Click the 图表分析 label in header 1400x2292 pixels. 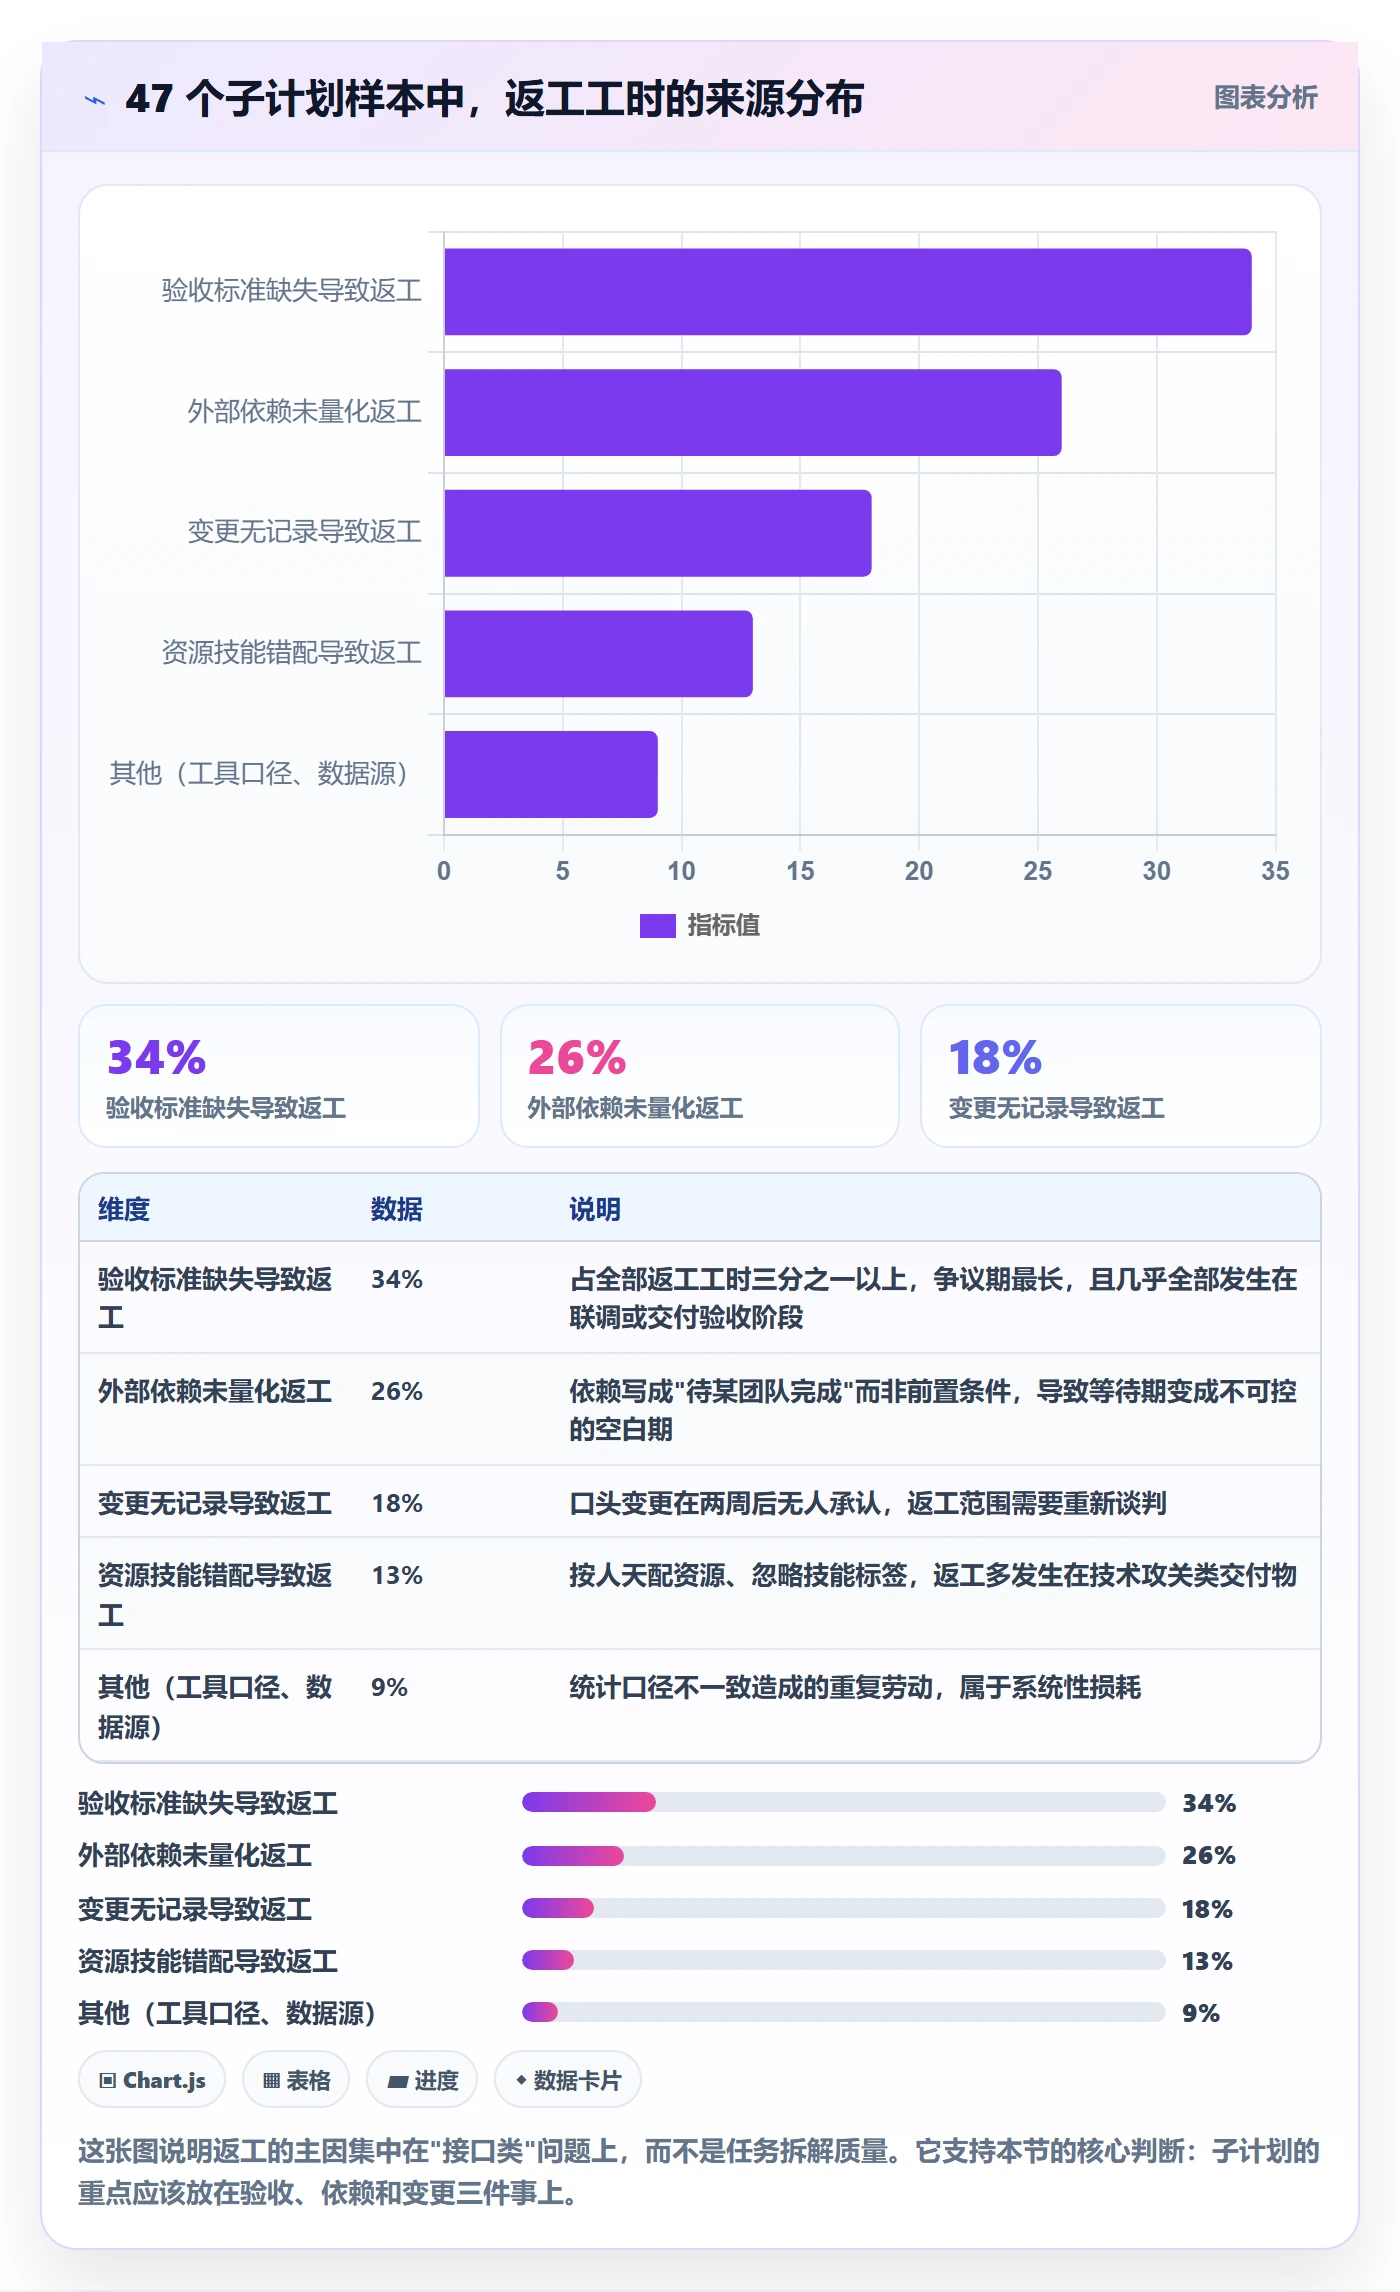click(x=1265, y=98)
